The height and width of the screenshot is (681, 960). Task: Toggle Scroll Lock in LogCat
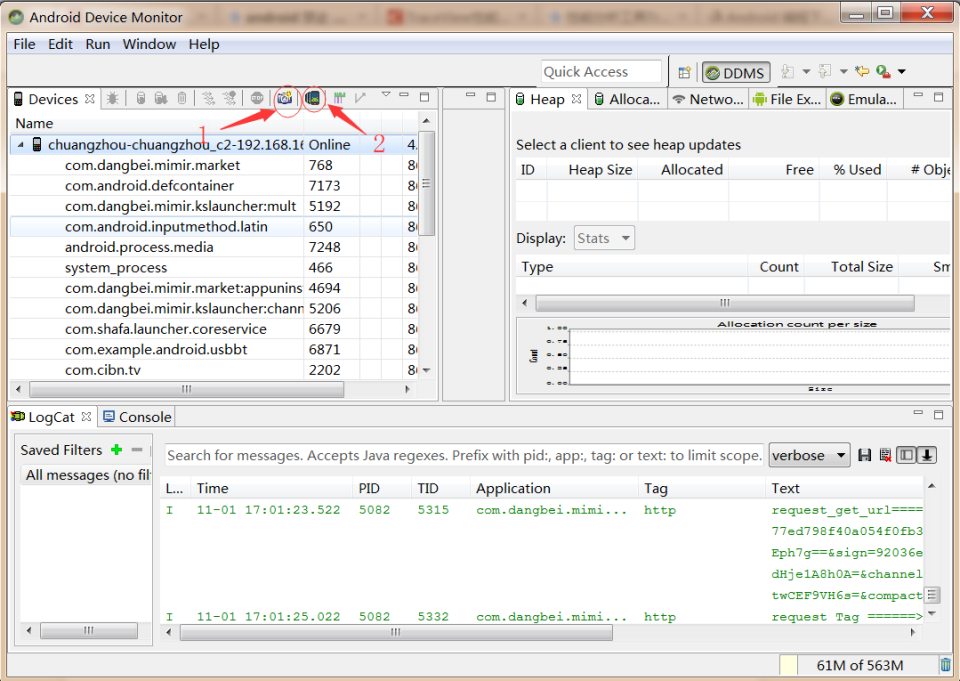[928, 455]
